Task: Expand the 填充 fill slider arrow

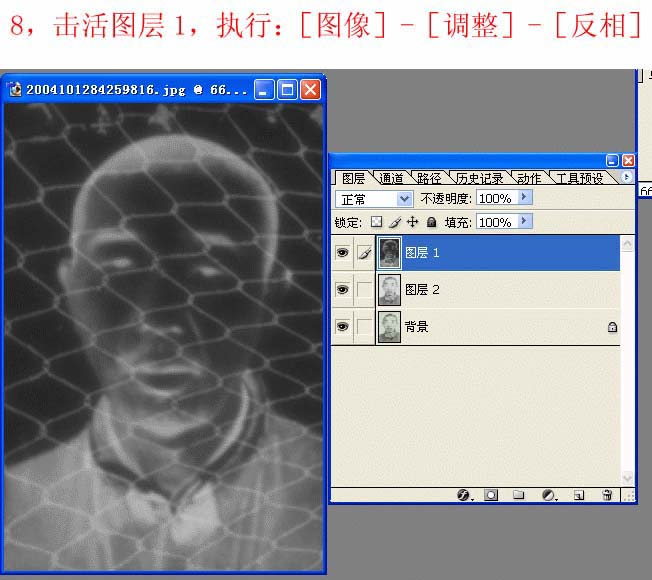Action: pos(525,222)
